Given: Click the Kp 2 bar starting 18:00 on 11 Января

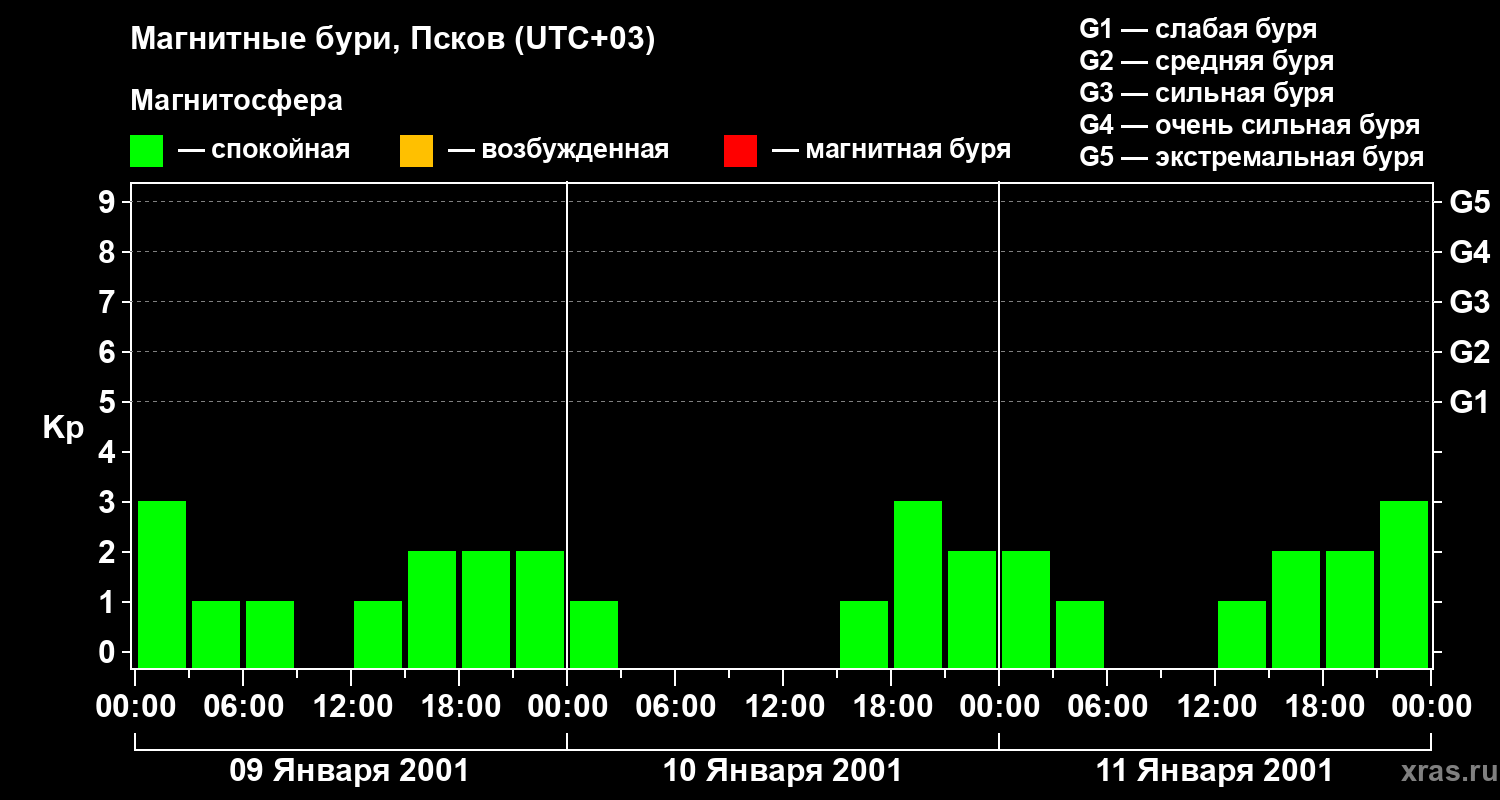Looking at the screenshot, I should point(1350,609).
